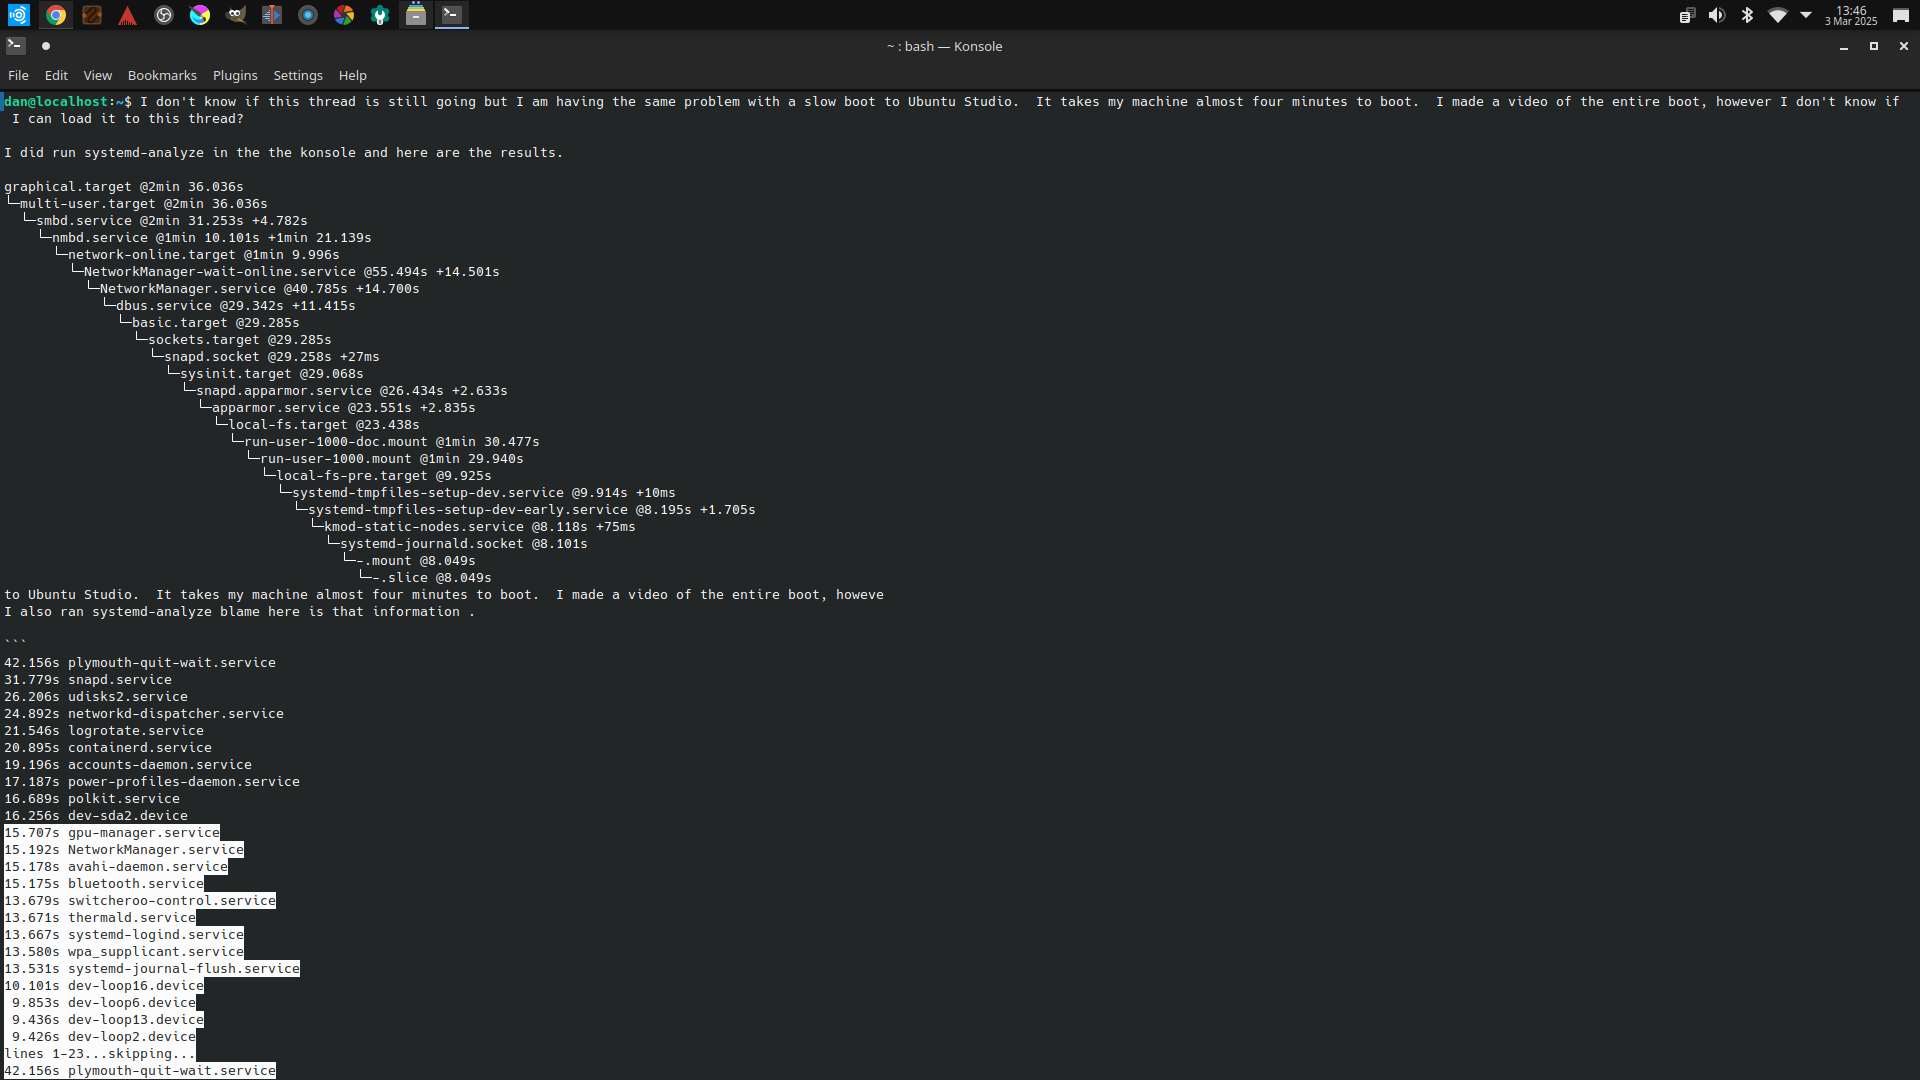This screenshot has width=1920, height=1080.
Task: Open the Ubuntu Studio application launcher
Action: pyautogui.click(x=18, y=15)
